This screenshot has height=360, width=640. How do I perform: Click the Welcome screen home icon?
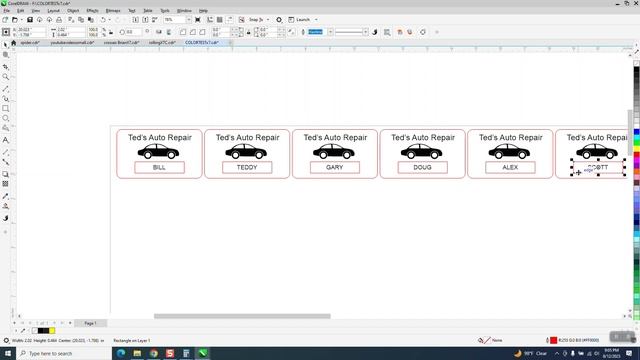pyautogui.click(x=13, y=42)
